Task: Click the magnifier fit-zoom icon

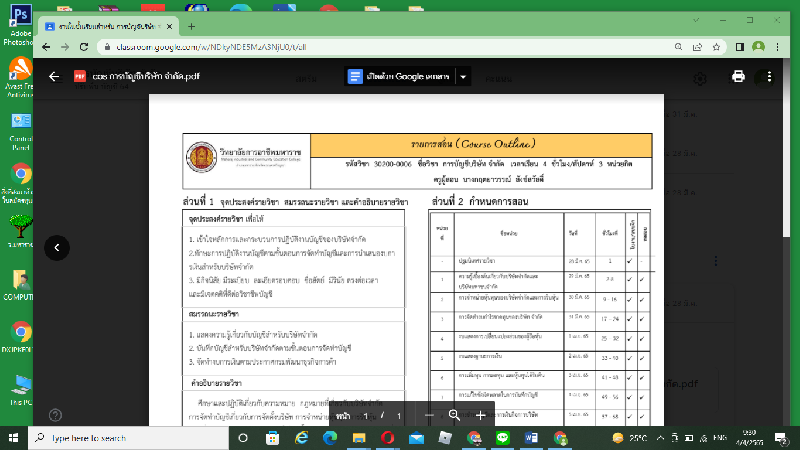Action: click(x=454, y=415)
